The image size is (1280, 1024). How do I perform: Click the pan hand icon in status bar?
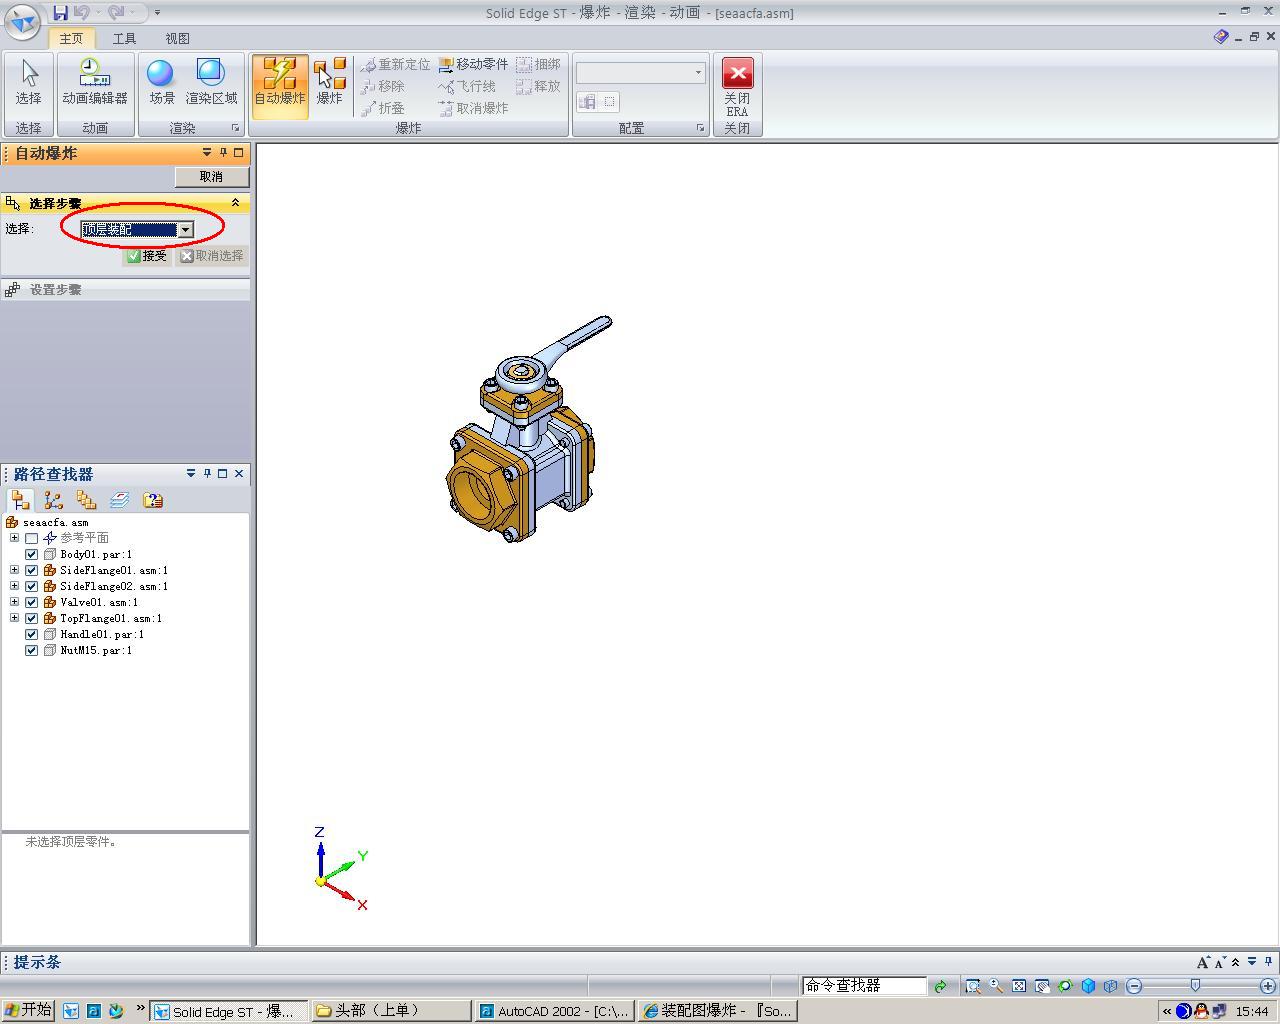(1042, 986)
